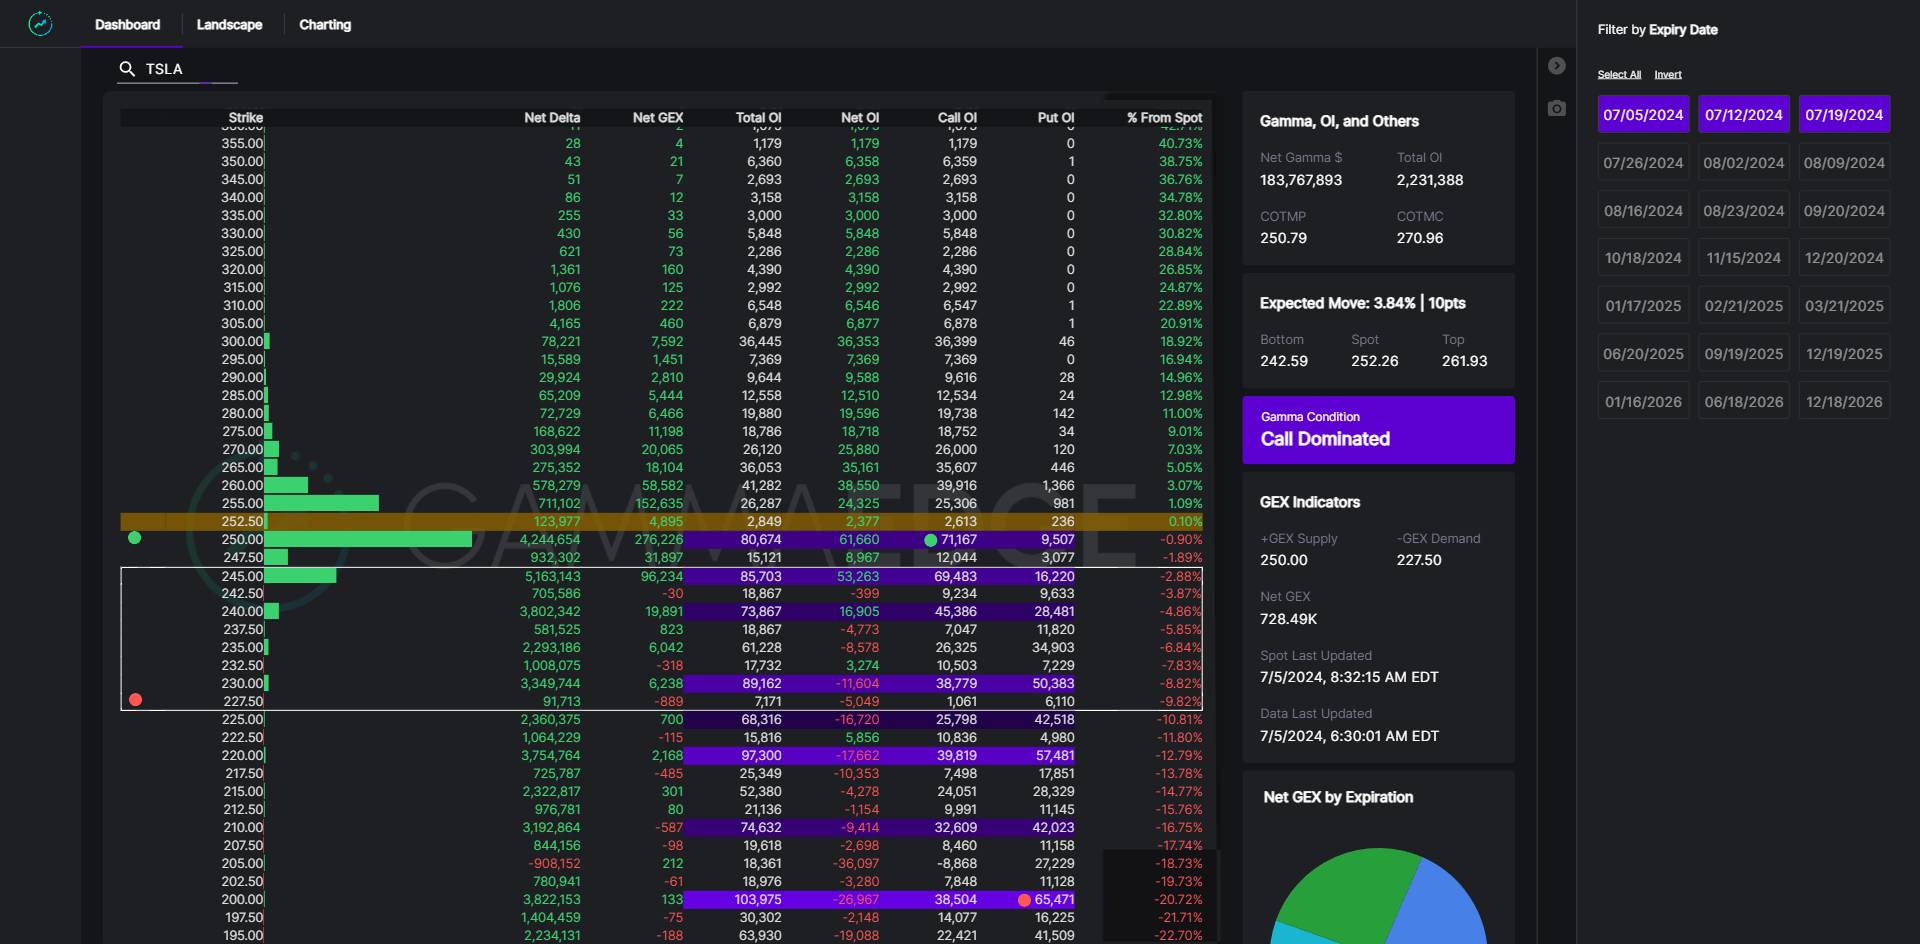
Task: Click the Net OI column header
Action: click(859, 118)
